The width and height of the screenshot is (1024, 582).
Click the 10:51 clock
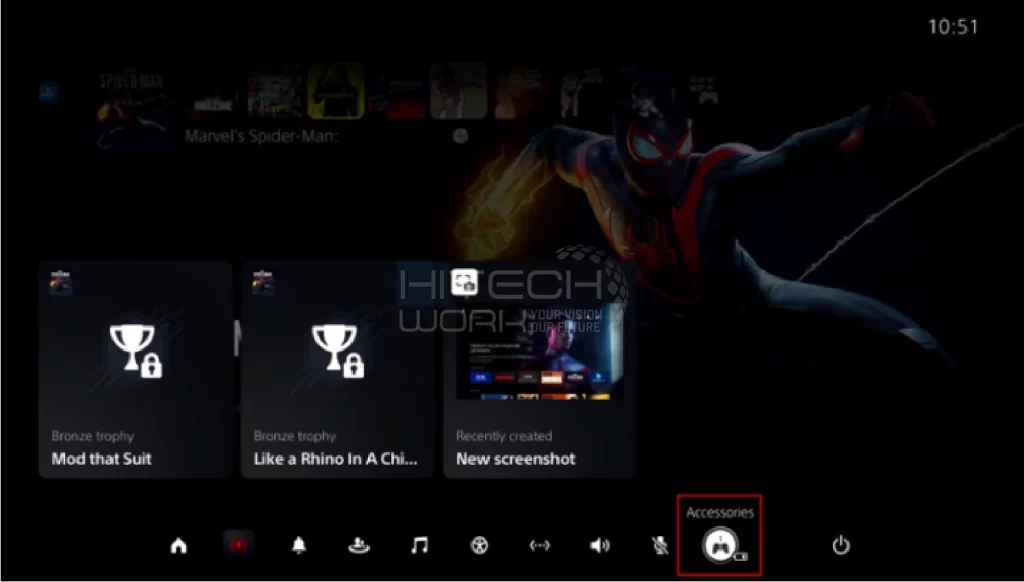tap(953, 27)
